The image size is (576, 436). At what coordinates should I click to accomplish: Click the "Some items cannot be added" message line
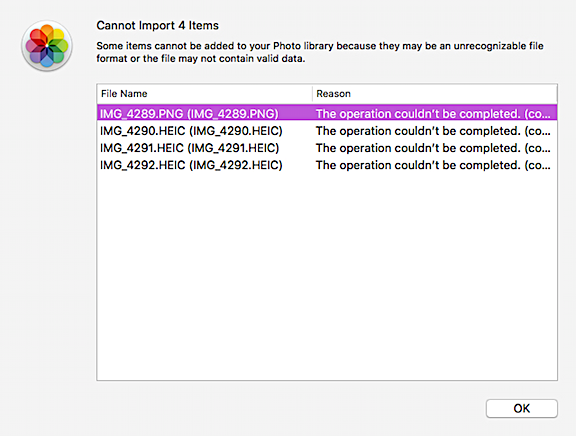click(x=320, y=46)
